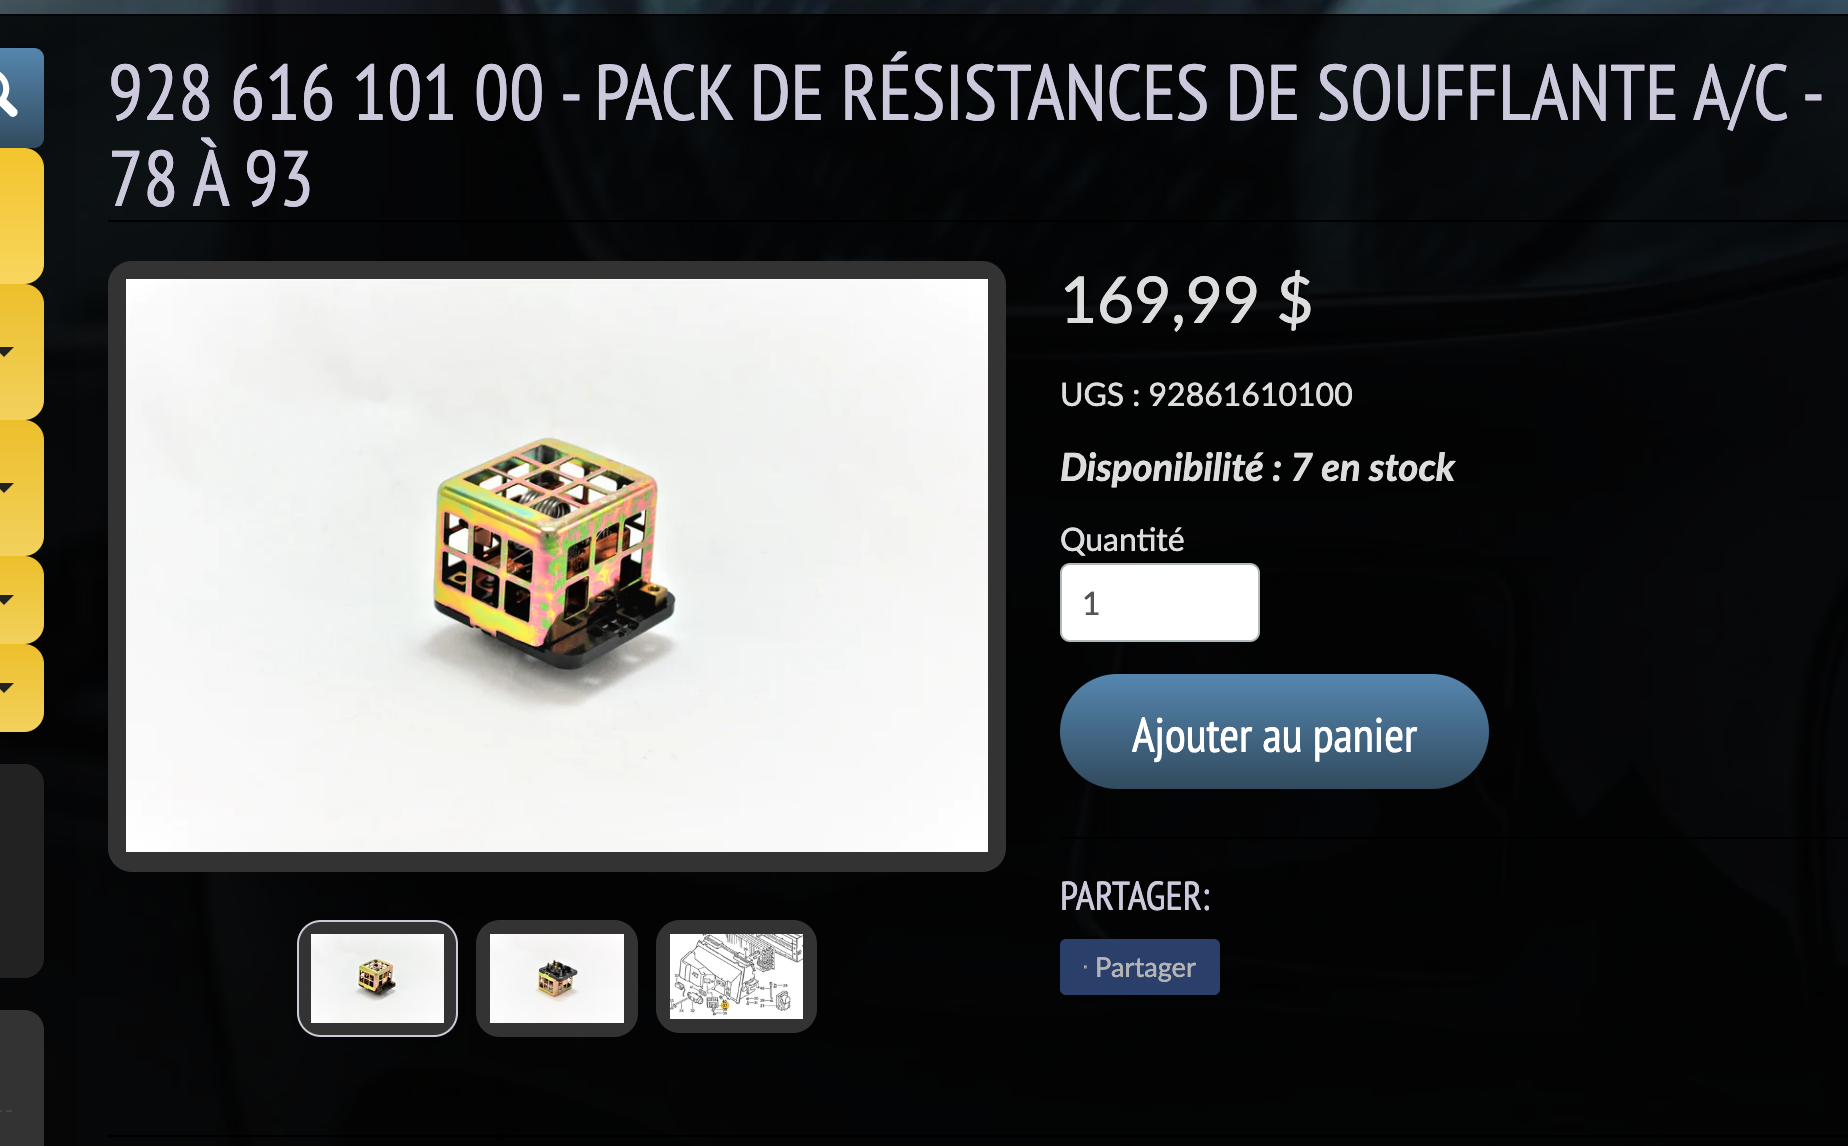Click the Disponibilité 7 en stock line
The image size is (1848, 1146).
pos(1257,467)
